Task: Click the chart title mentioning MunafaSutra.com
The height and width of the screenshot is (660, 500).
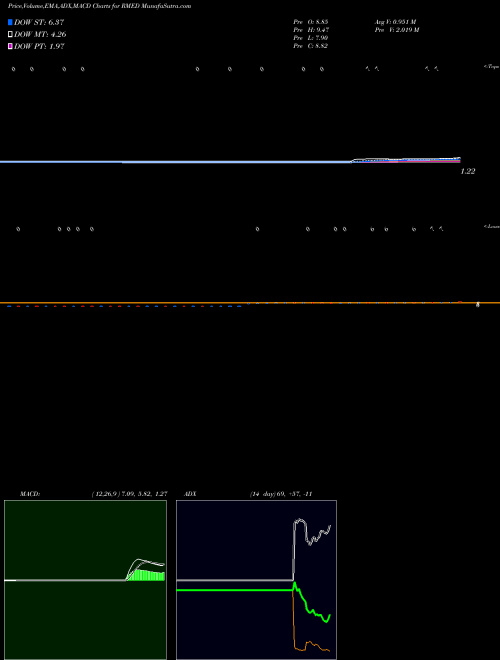Action: click(99, 6)
